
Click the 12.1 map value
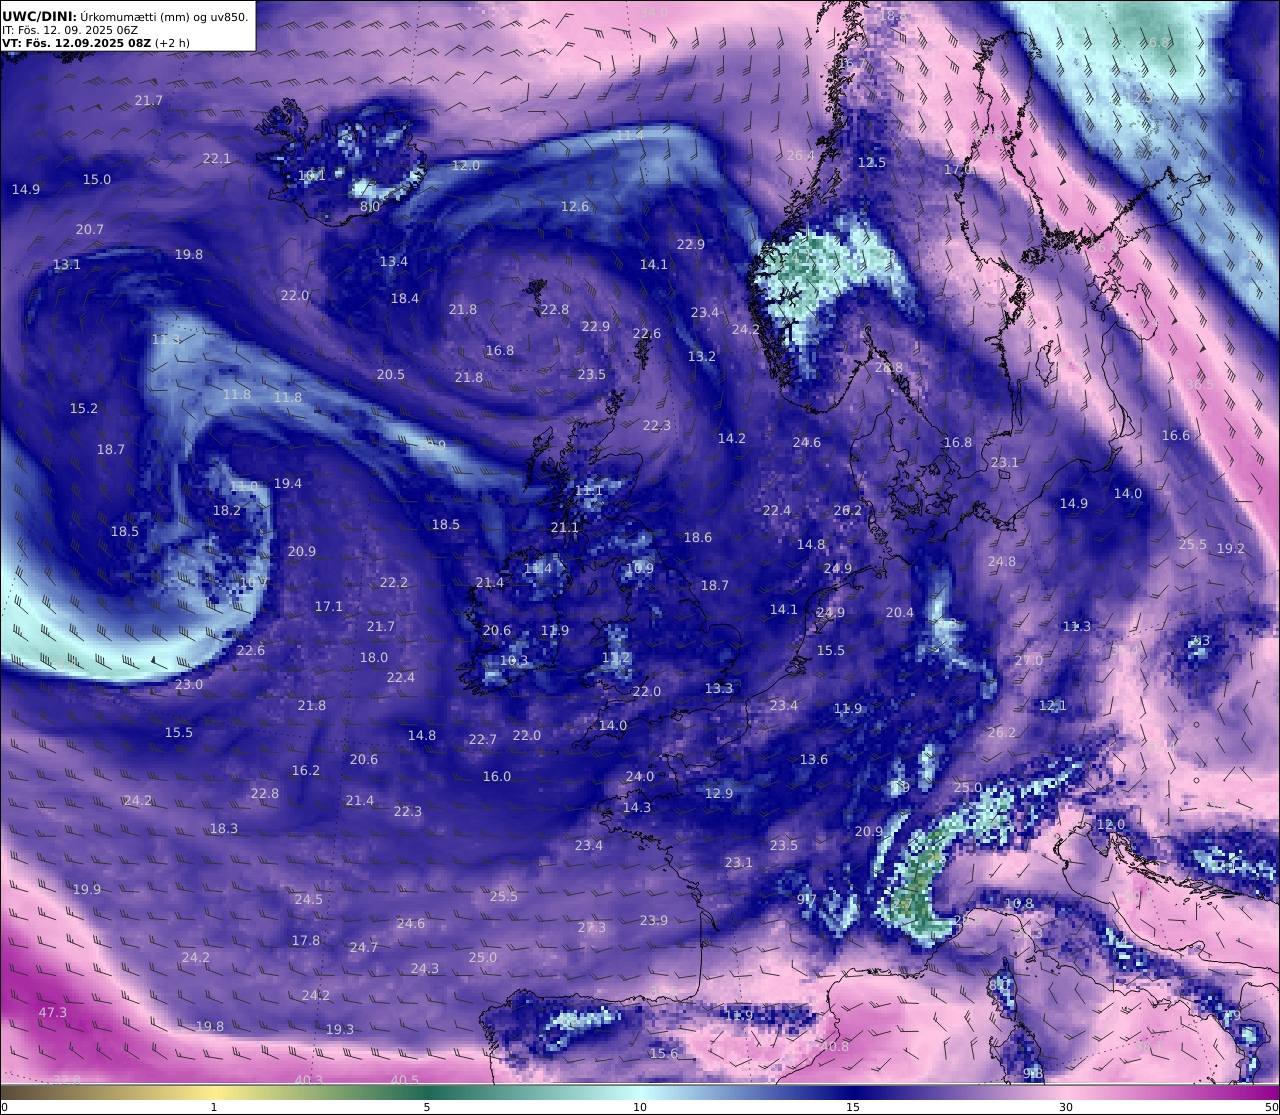pyautogui.click(x=1053, y=706)
